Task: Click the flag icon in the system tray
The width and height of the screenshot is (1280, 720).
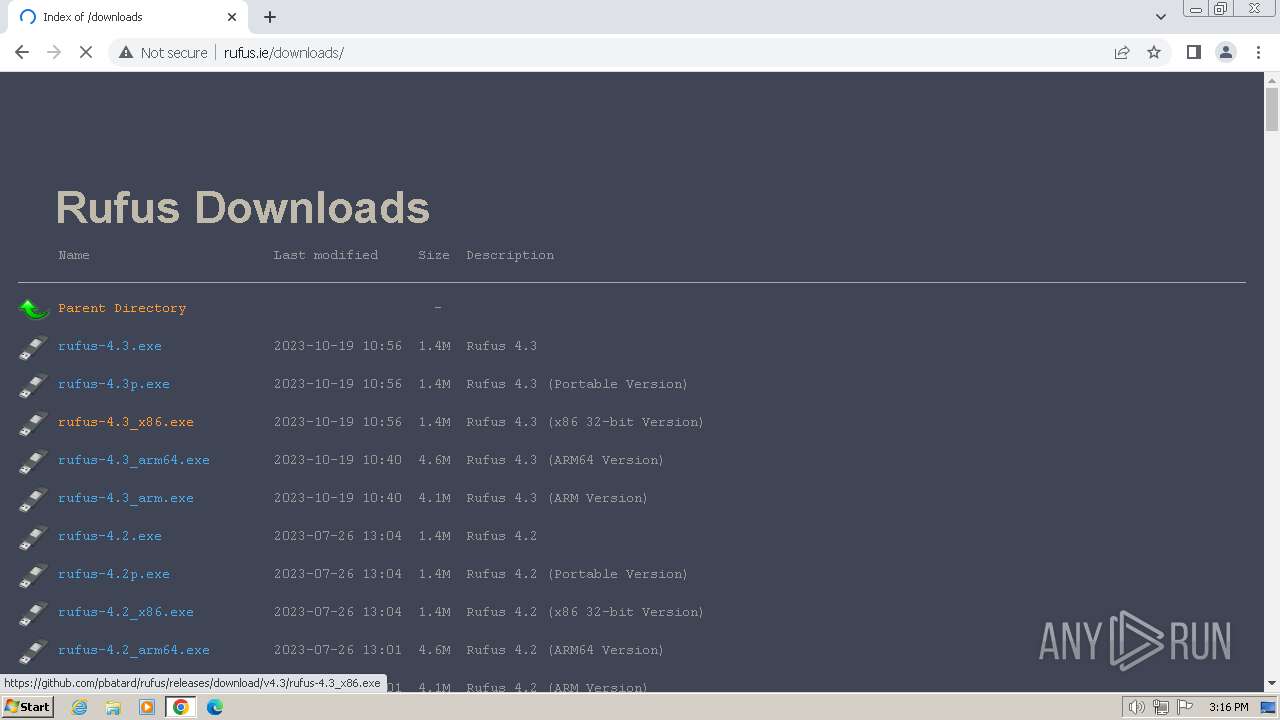Action: point(1185,707)
